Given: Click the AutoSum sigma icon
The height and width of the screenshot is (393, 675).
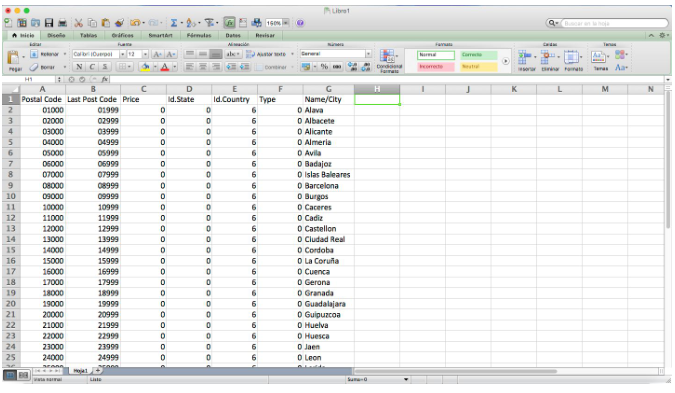Looking at the screenshot, I should 173,23.
